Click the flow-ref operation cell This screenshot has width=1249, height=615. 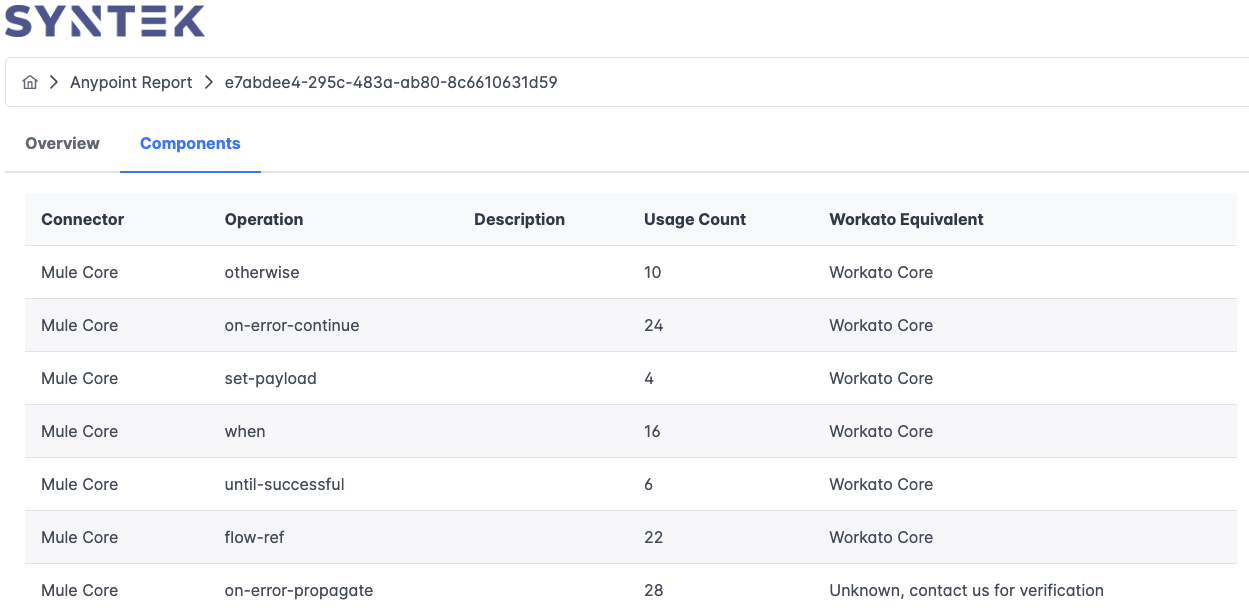click(254, 537)
